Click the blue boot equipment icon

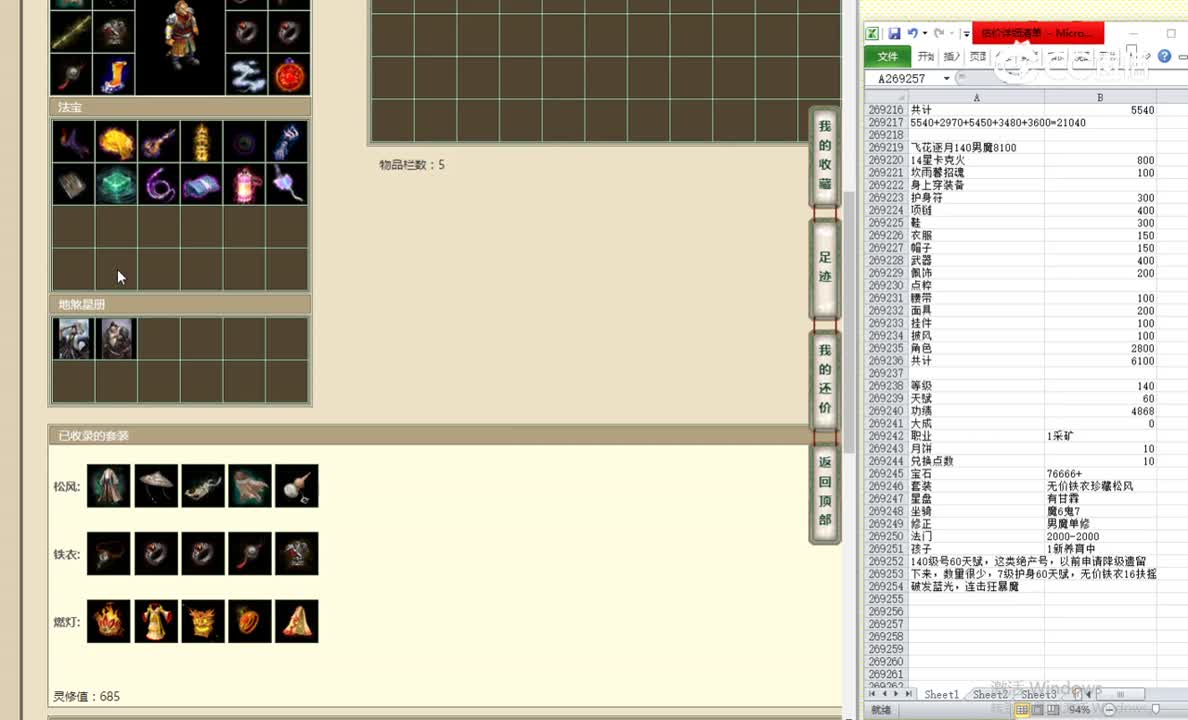click(114, 75)
